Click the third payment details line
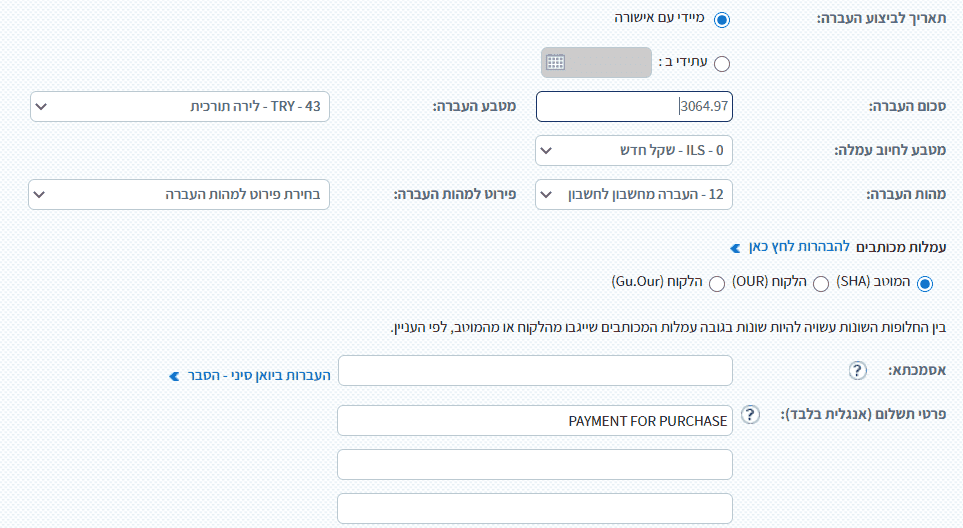Screen dimensions: 963x528 tap(535, 508)
